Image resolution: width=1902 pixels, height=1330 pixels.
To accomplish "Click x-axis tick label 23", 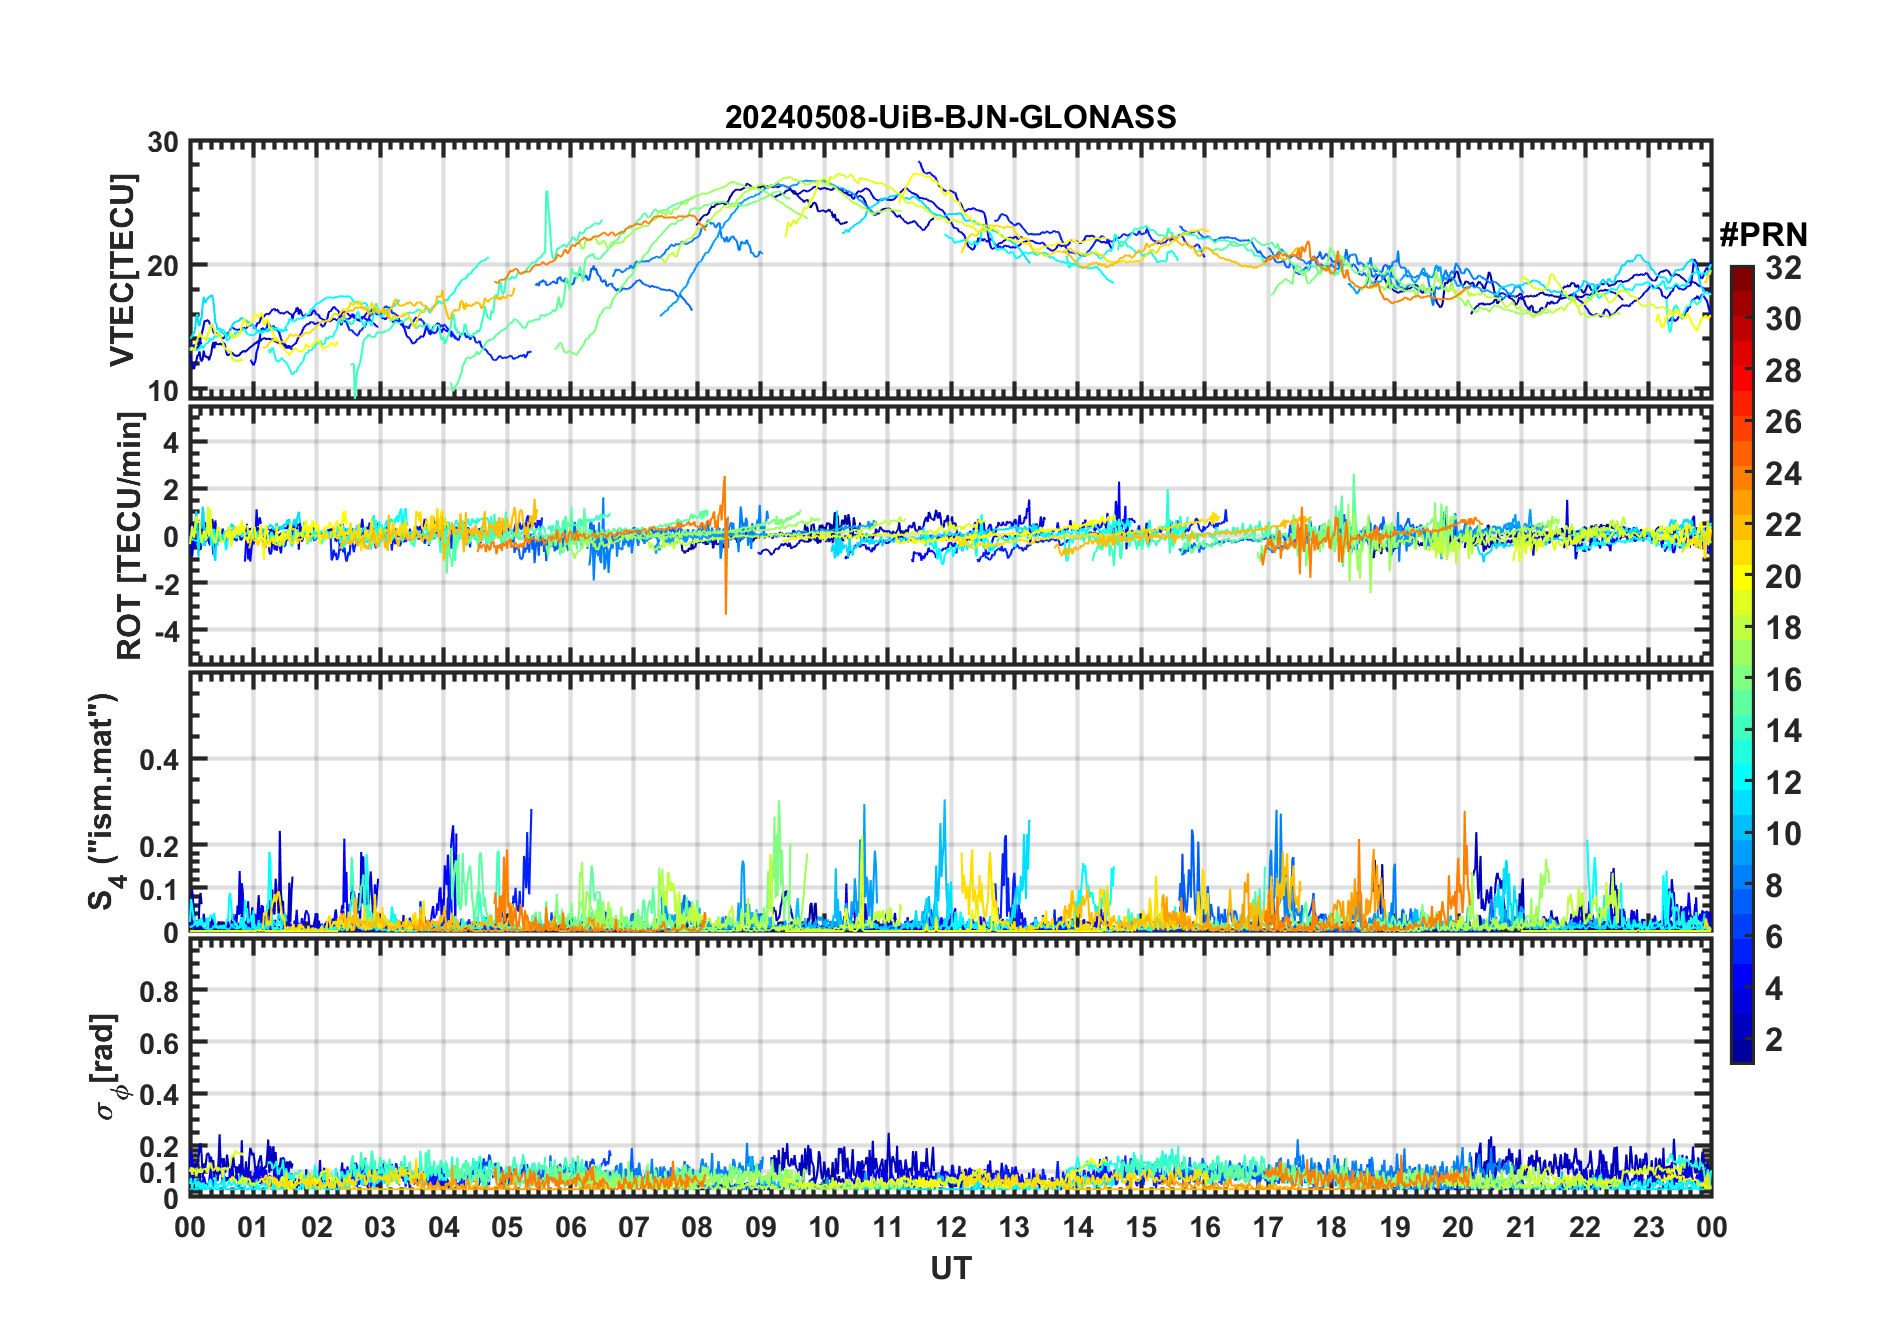I will (1648, 1228).
